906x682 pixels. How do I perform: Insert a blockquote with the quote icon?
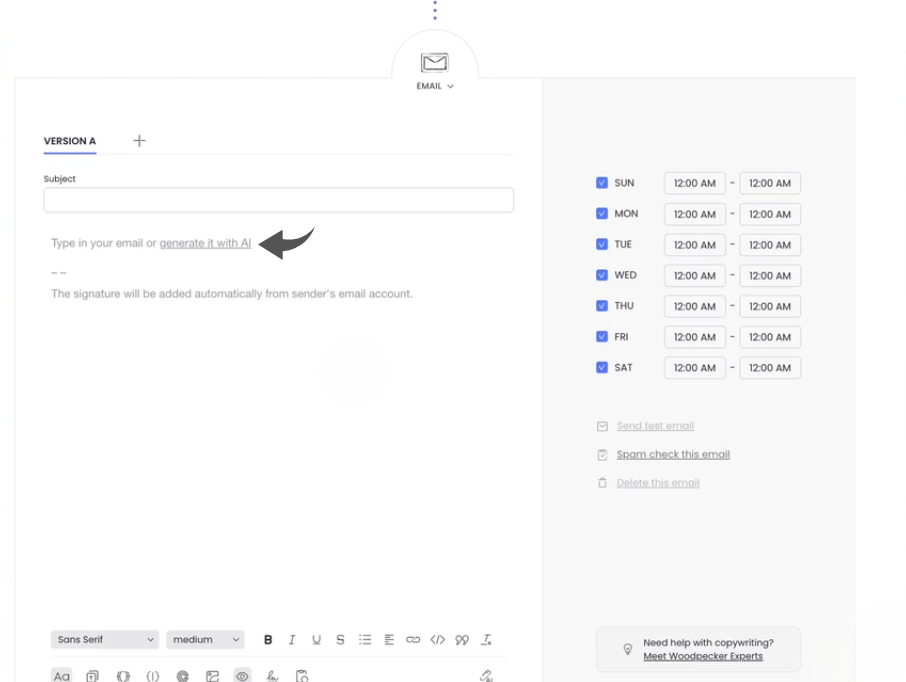pyautogui.click(x=462, y=640)
